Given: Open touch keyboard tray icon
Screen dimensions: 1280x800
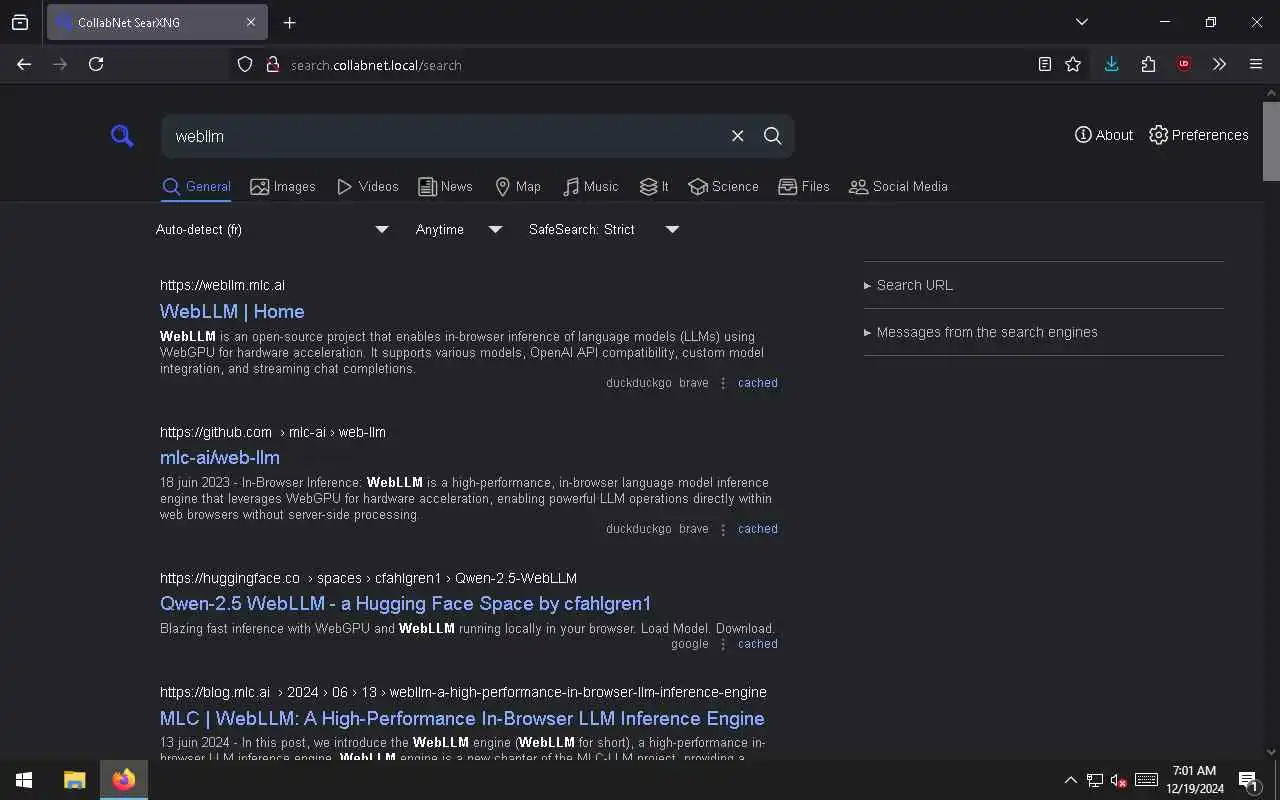Looking at the screenshot, I should tap(1146, 780).
